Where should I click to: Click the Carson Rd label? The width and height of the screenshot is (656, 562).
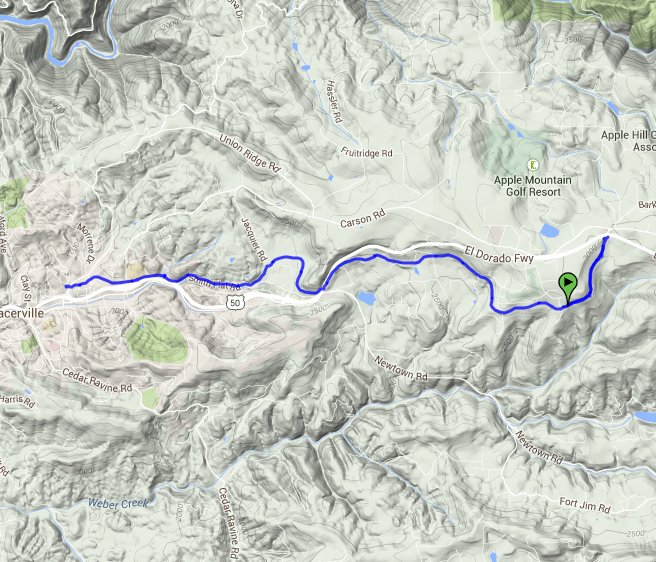(362, 219)
